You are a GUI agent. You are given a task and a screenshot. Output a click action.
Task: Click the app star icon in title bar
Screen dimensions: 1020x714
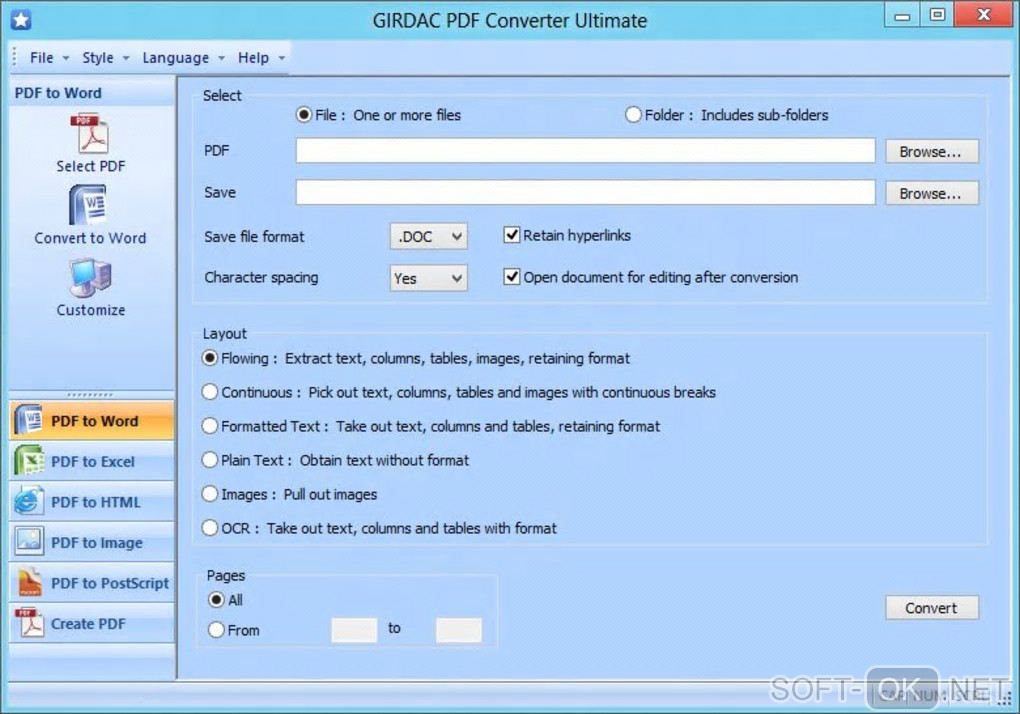pos(21,20)
